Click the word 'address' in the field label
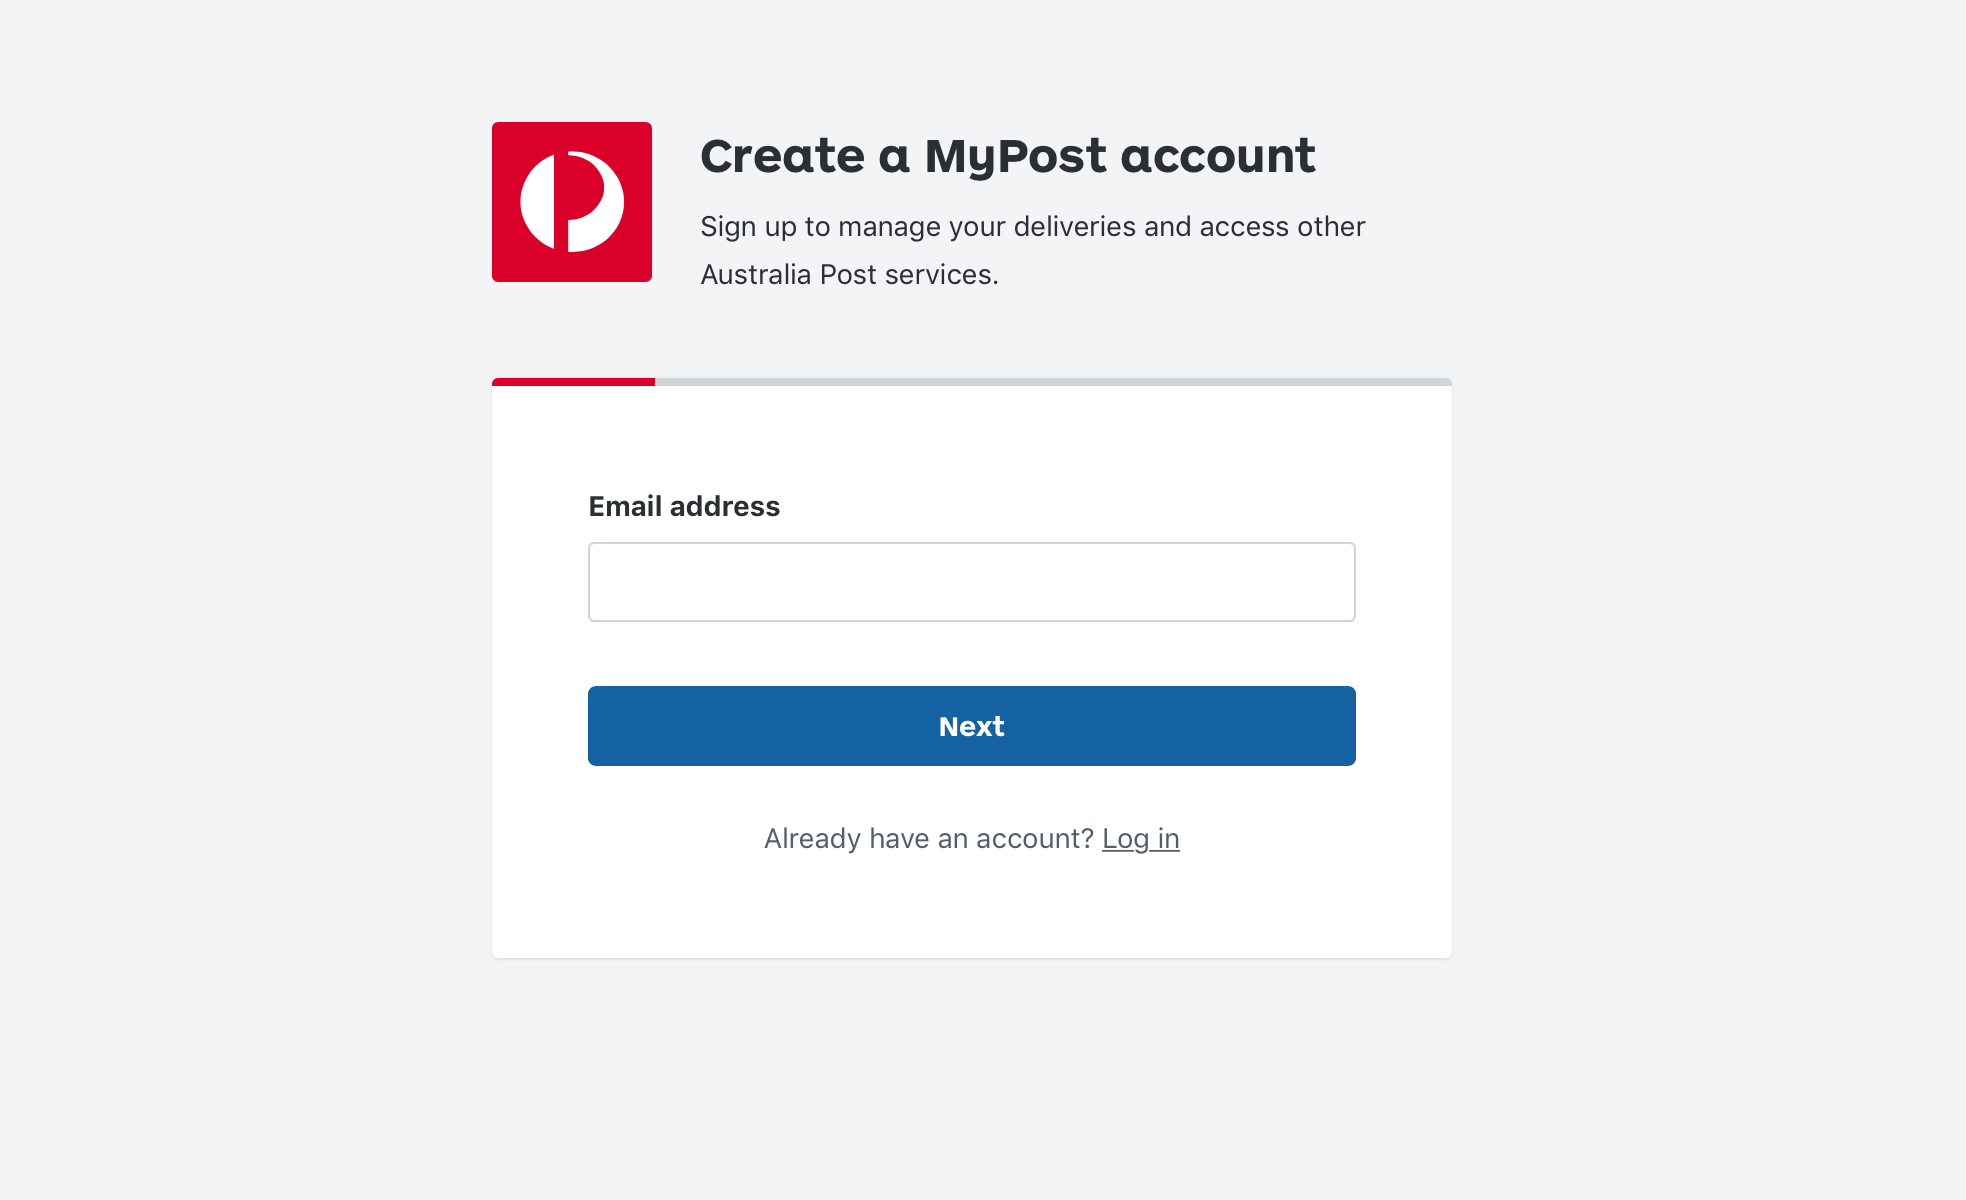The image size is (1966, 1200). [x=725, y=506]
